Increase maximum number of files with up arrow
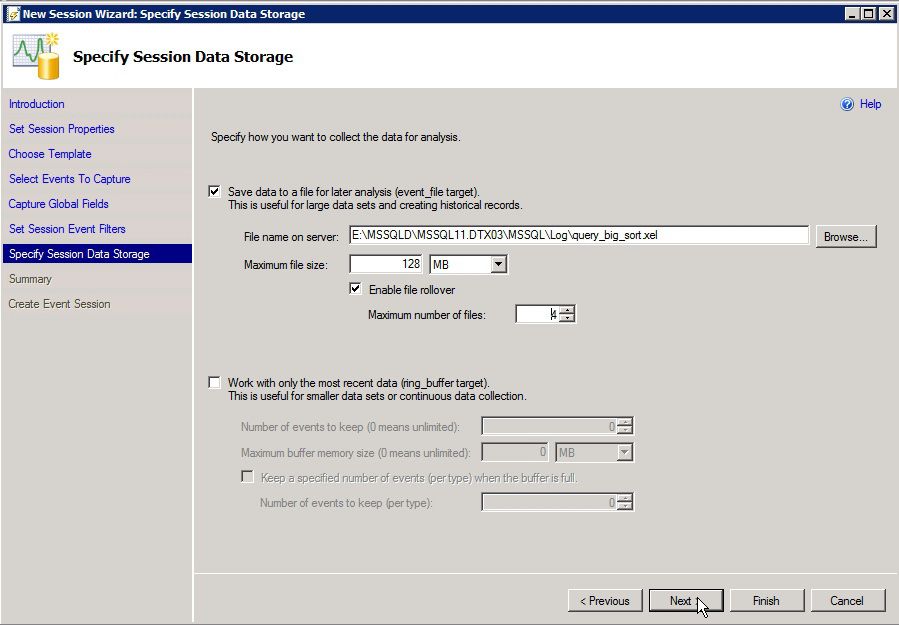 [x=567, y=310]
